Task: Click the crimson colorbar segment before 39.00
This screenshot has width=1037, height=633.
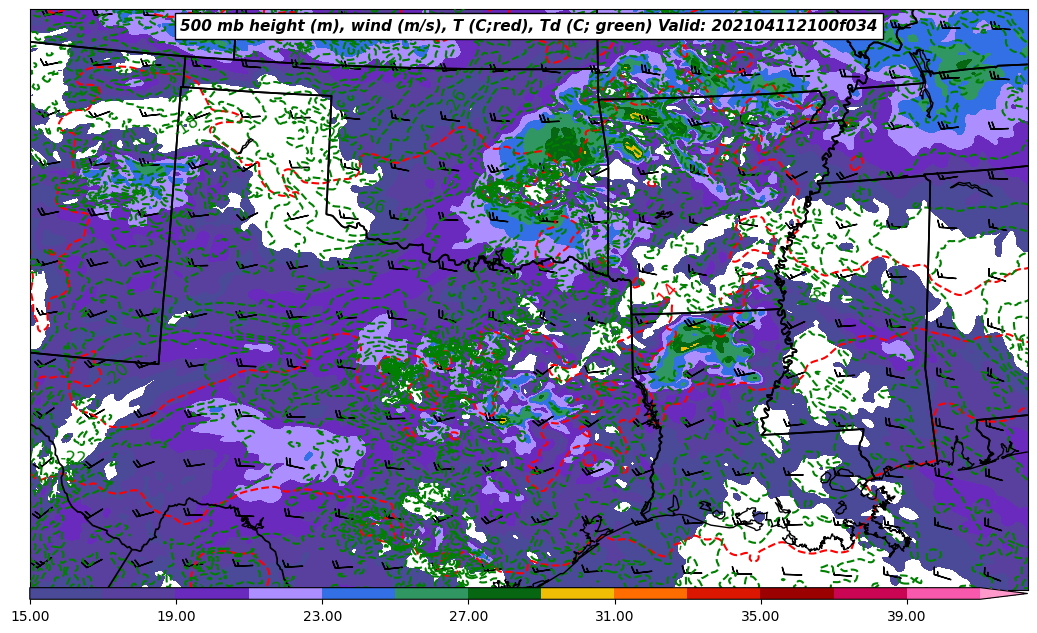Action: coord(869,593)
